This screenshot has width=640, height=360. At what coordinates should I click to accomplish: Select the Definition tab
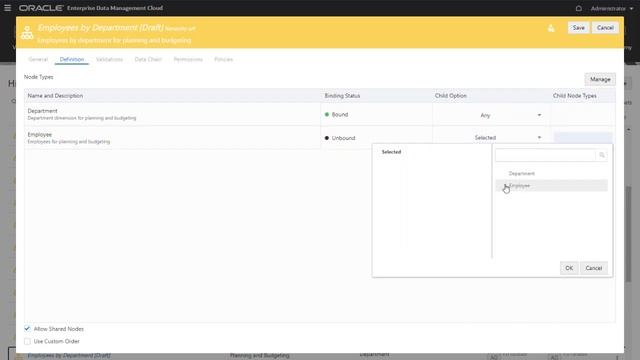pos(72,59)
